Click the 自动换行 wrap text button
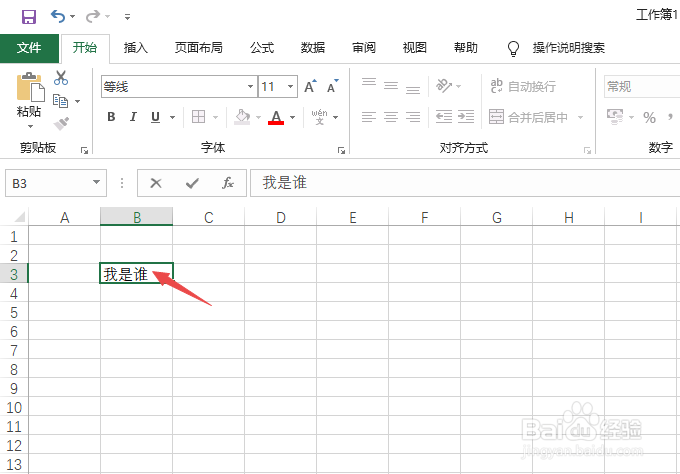Viewport: 680px width, 474px height. tap(523, 86)
